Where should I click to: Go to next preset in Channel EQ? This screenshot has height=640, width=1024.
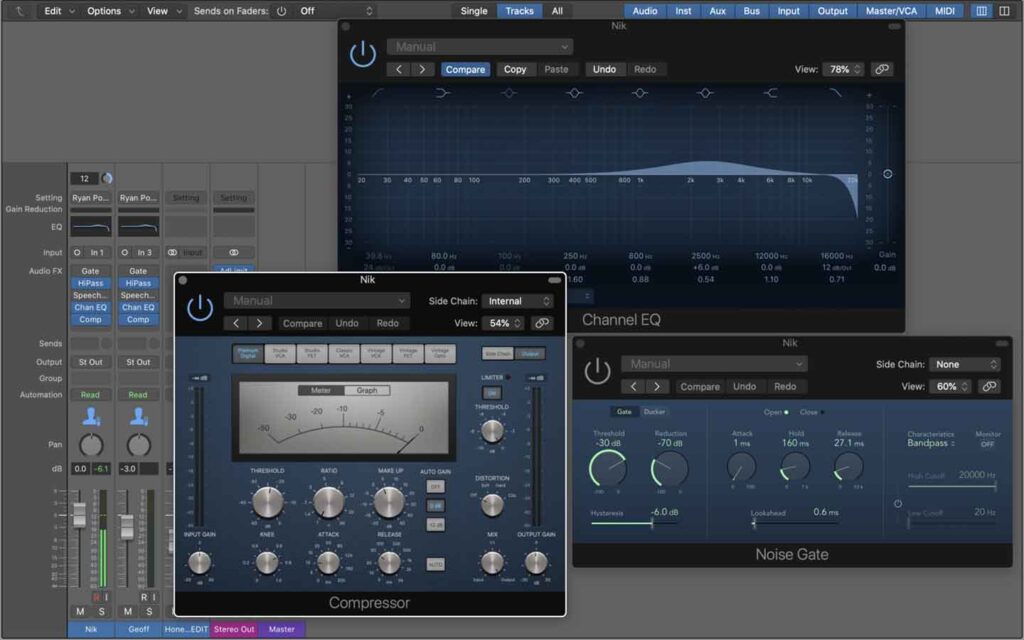tap(423, 69)
